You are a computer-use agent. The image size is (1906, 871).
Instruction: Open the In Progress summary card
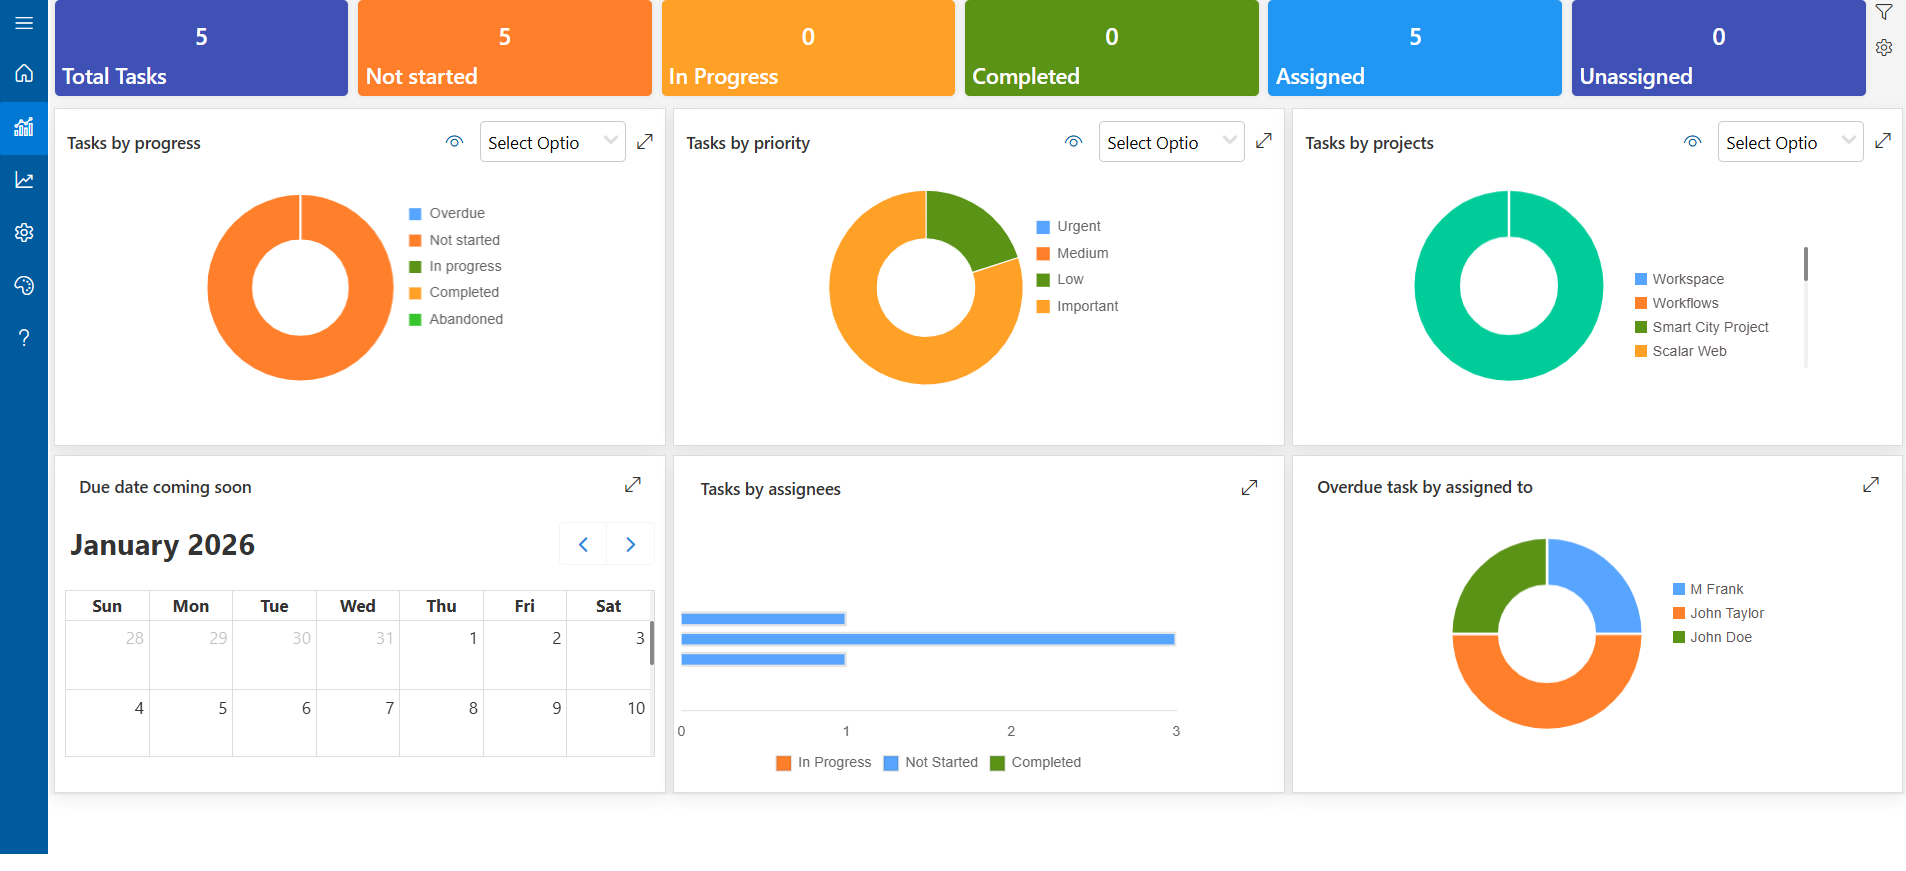[808, 48]
